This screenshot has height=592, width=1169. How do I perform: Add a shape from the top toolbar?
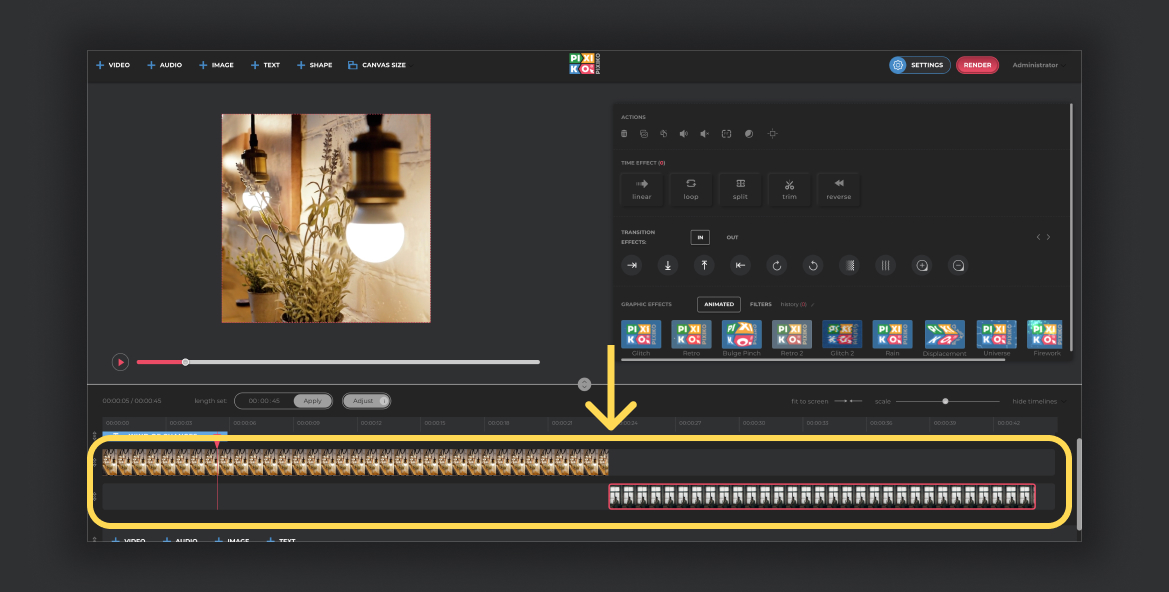click(x=315, y=65)
